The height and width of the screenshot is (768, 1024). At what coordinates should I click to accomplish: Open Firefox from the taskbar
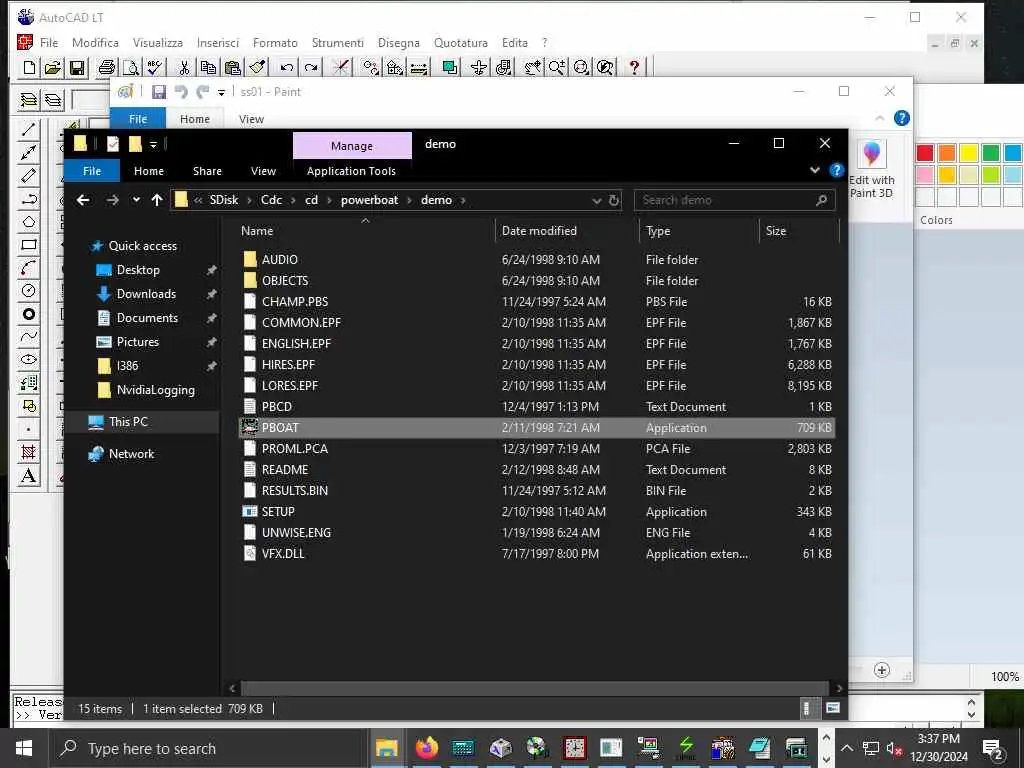pos(426,748)
